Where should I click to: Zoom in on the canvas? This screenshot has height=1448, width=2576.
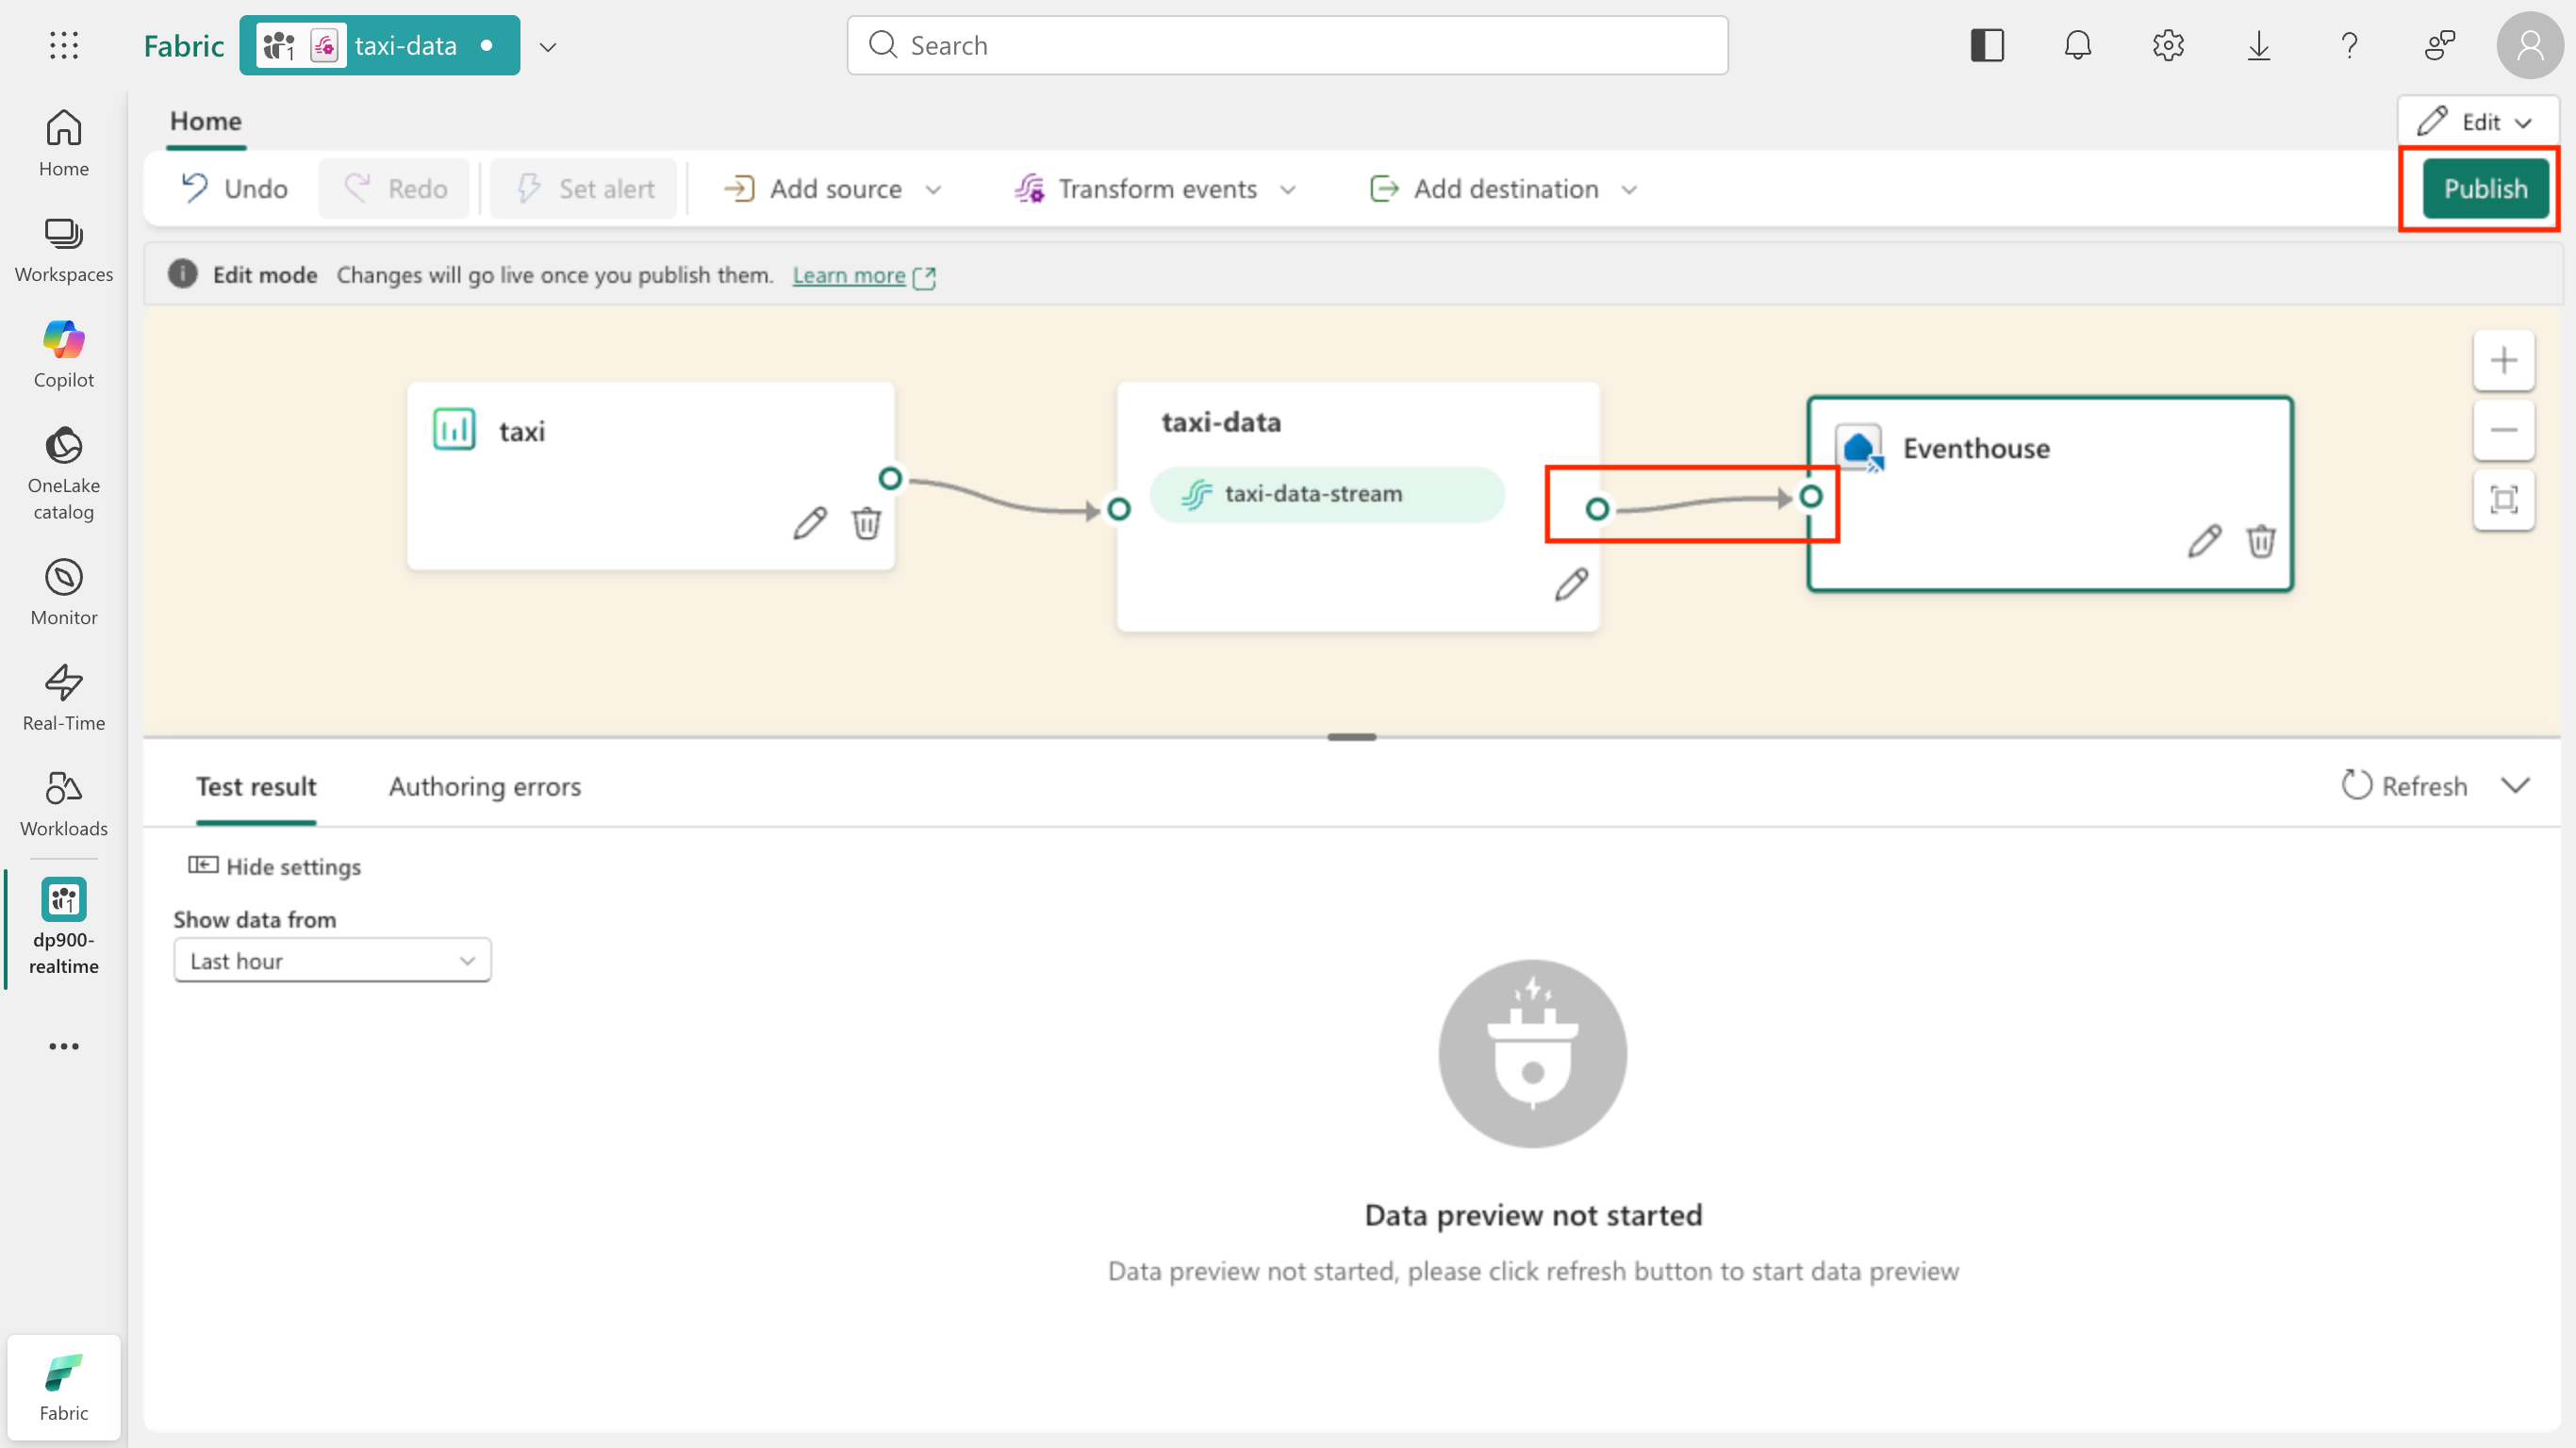pos(2504,360)
